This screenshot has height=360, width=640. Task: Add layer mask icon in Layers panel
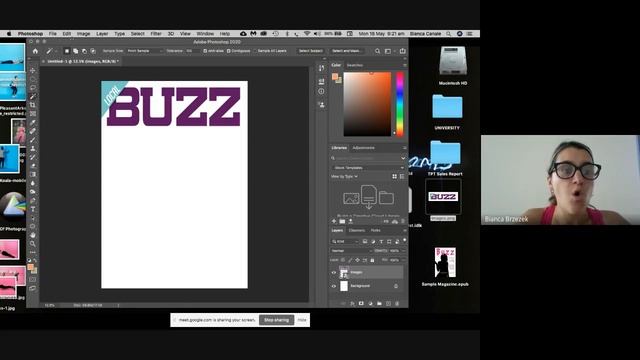[361, 304]
